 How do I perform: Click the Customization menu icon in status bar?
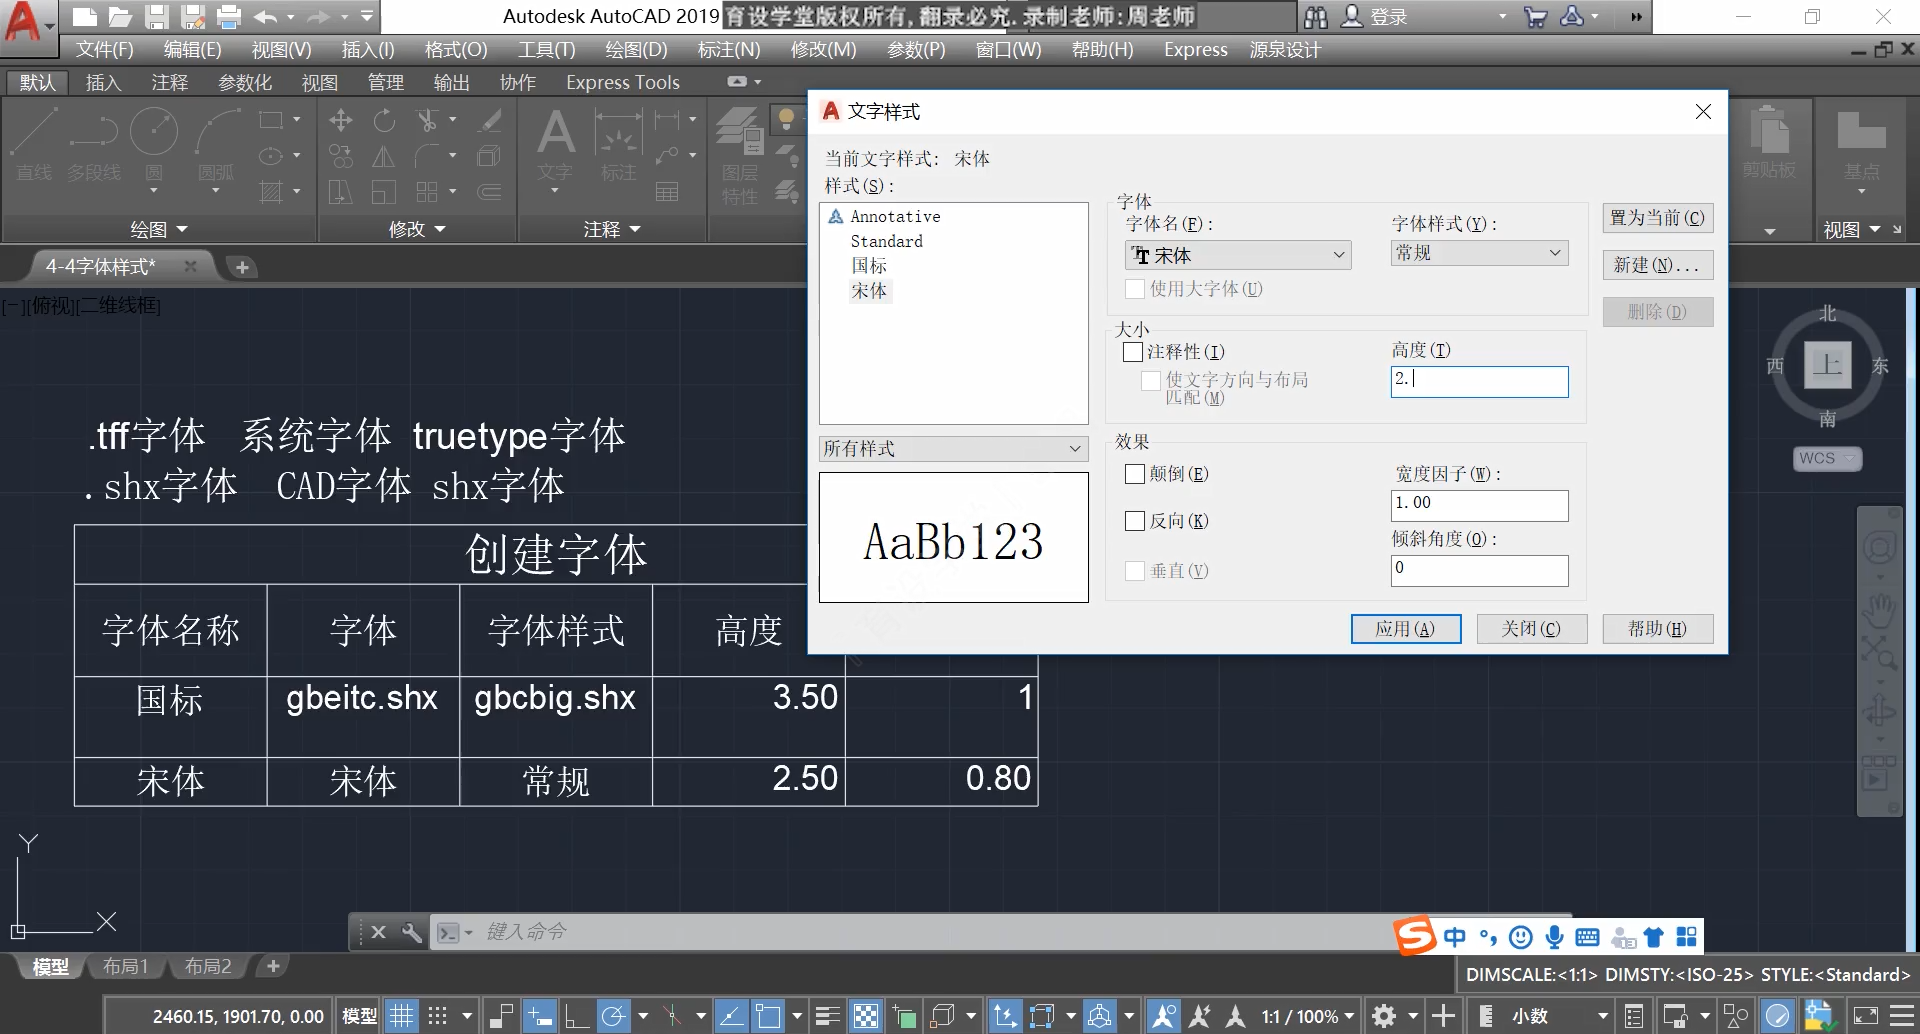point(1902,1016)
